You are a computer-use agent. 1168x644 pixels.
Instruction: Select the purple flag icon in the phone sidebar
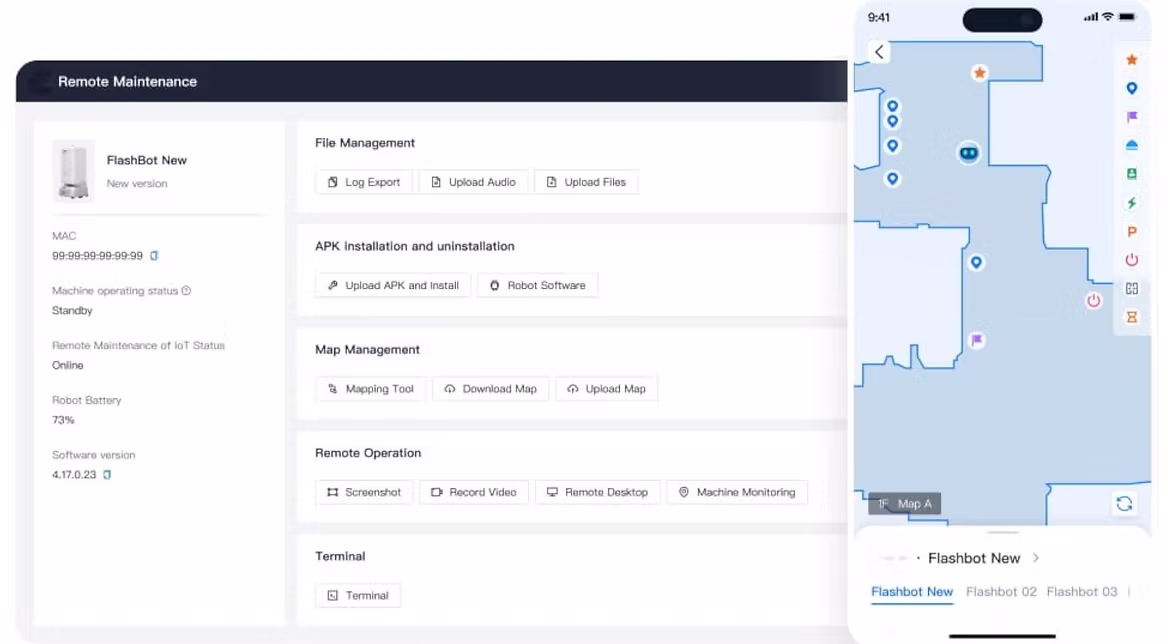coord(1132,117)
